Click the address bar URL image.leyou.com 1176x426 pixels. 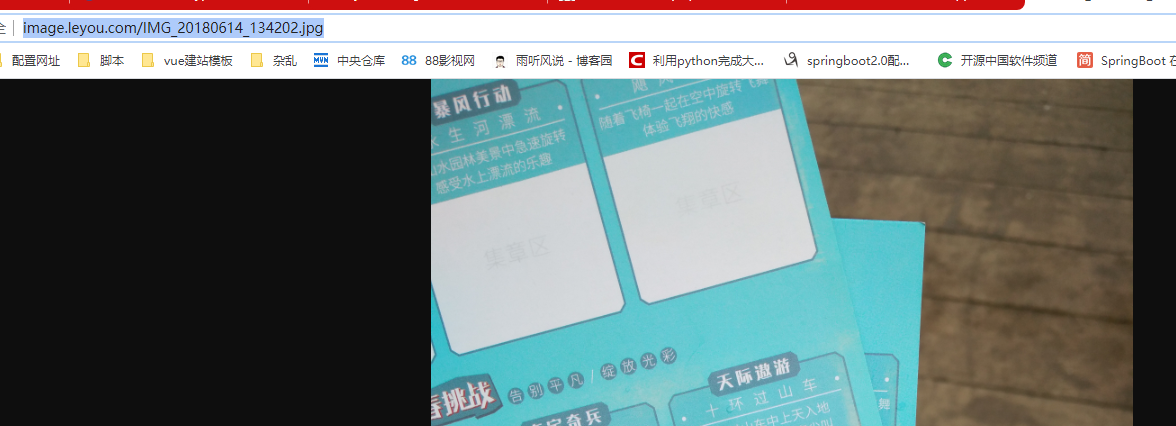(173, 28)
